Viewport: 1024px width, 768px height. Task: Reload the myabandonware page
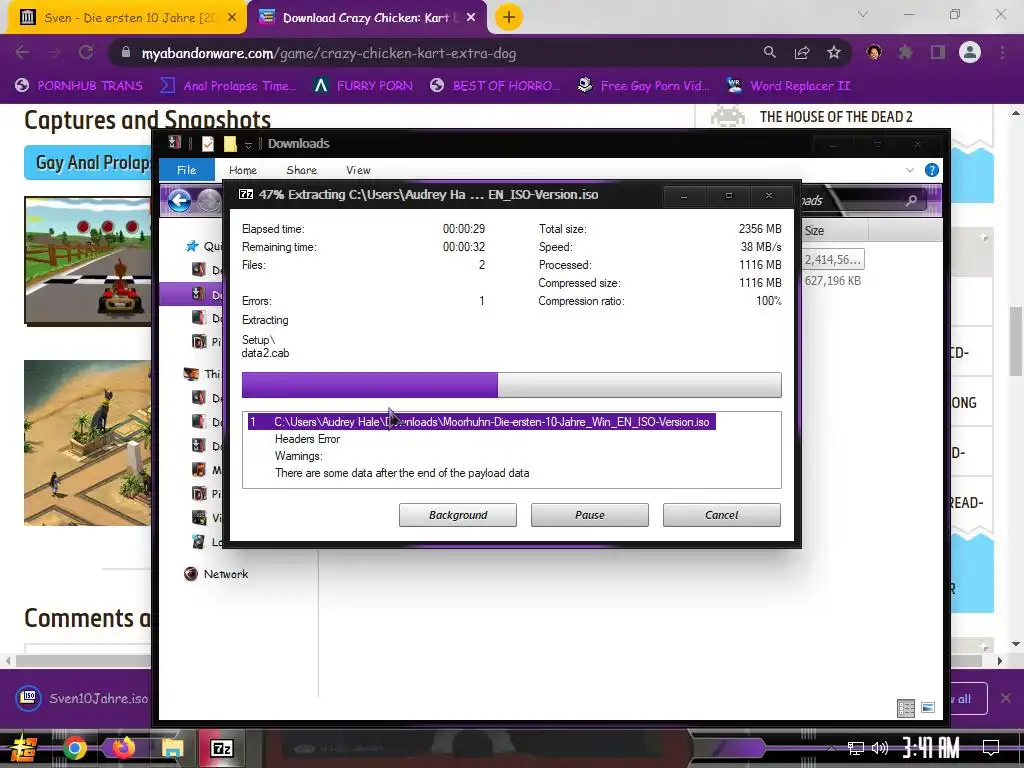[x=86, y=52]
